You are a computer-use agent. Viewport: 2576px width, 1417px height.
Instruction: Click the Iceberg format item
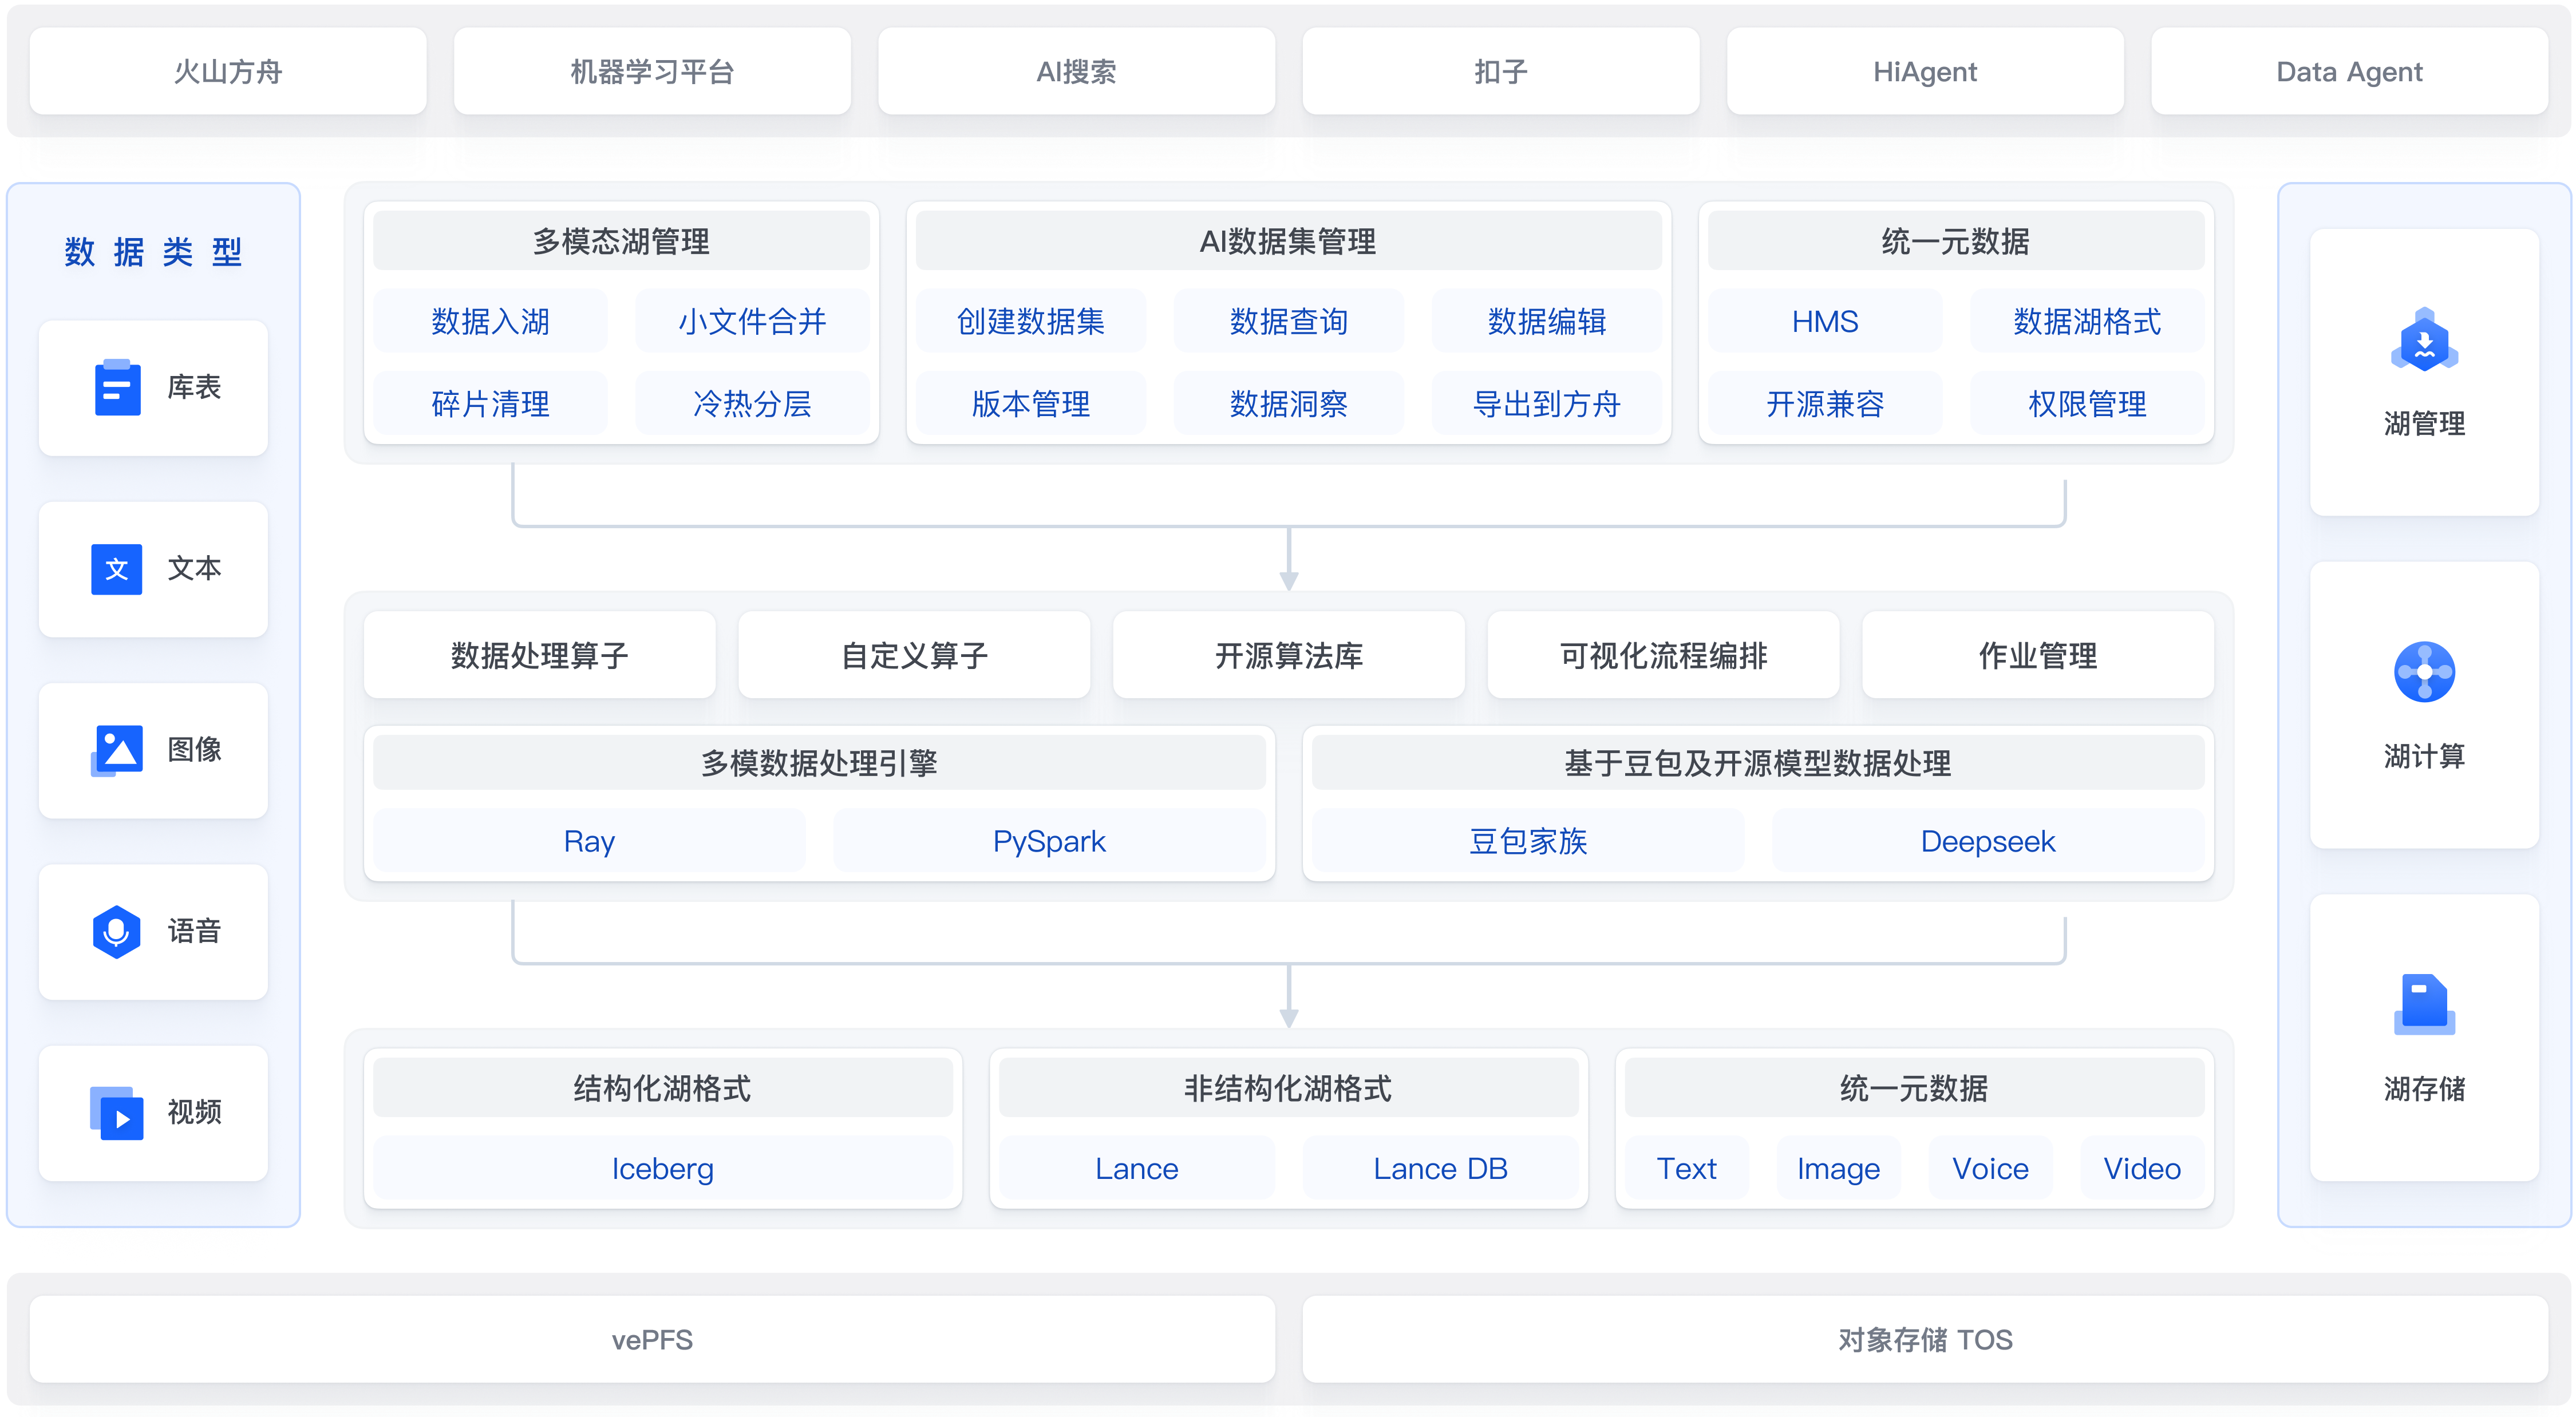[x=663, y=1168]
